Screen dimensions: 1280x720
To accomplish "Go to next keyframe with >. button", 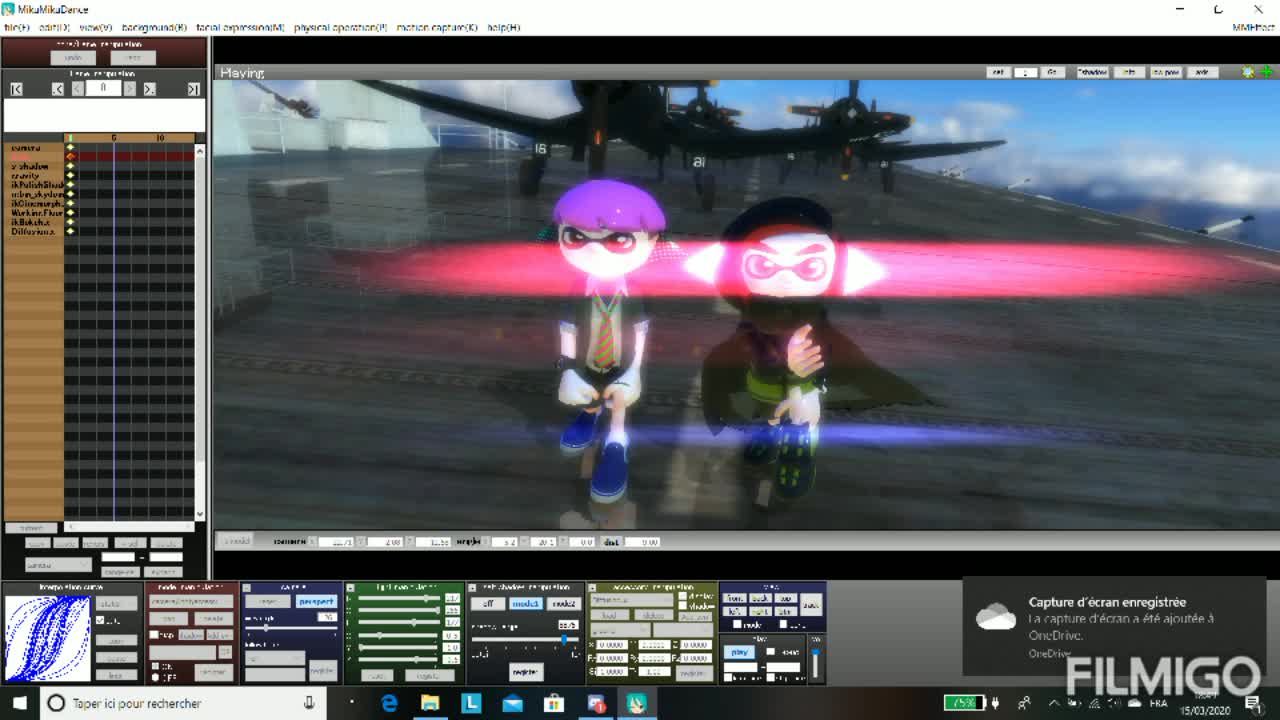I will [149, 89].
